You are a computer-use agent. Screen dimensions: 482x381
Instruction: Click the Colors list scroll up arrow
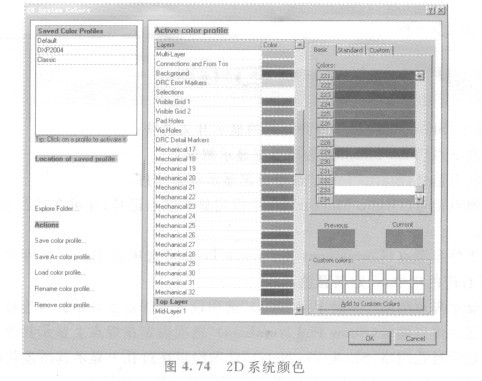pyautogui.click(x=419, y=76)
